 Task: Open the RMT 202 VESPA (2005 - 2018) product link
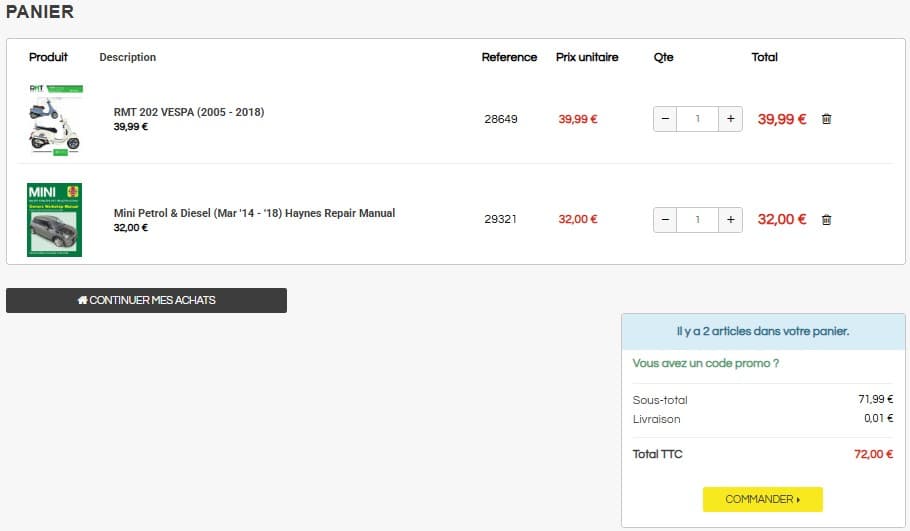click(189, 112)
